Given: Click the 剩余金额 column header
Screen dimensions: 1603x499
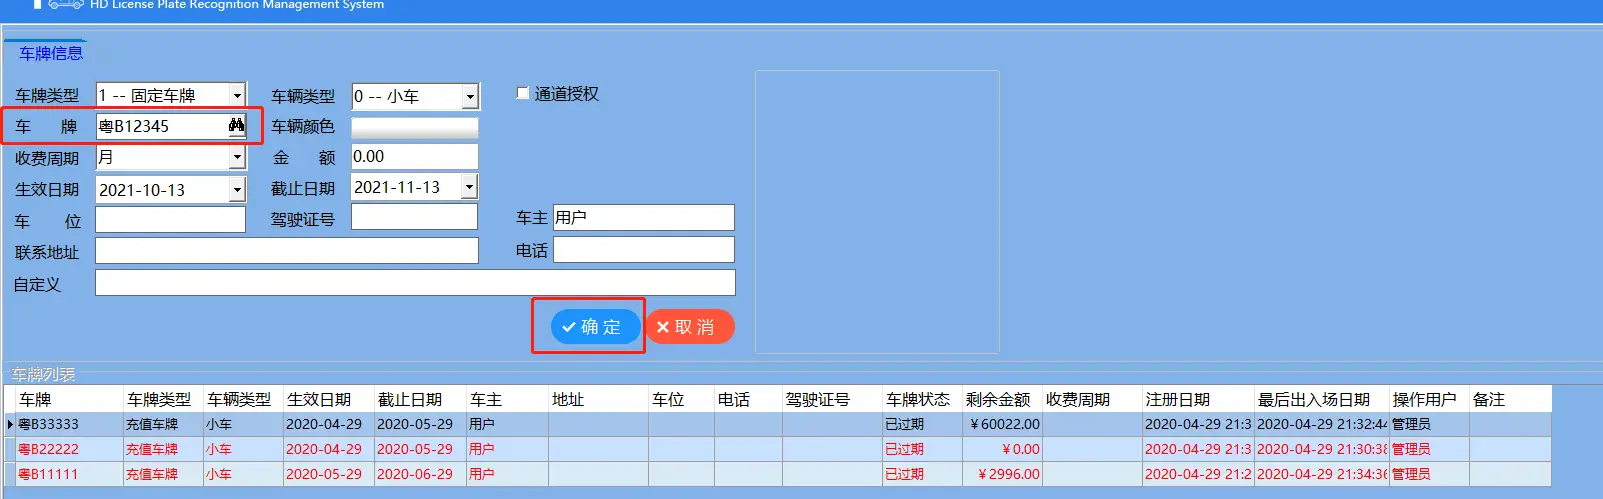Looking at the screenshot, I should point(1001,399).
